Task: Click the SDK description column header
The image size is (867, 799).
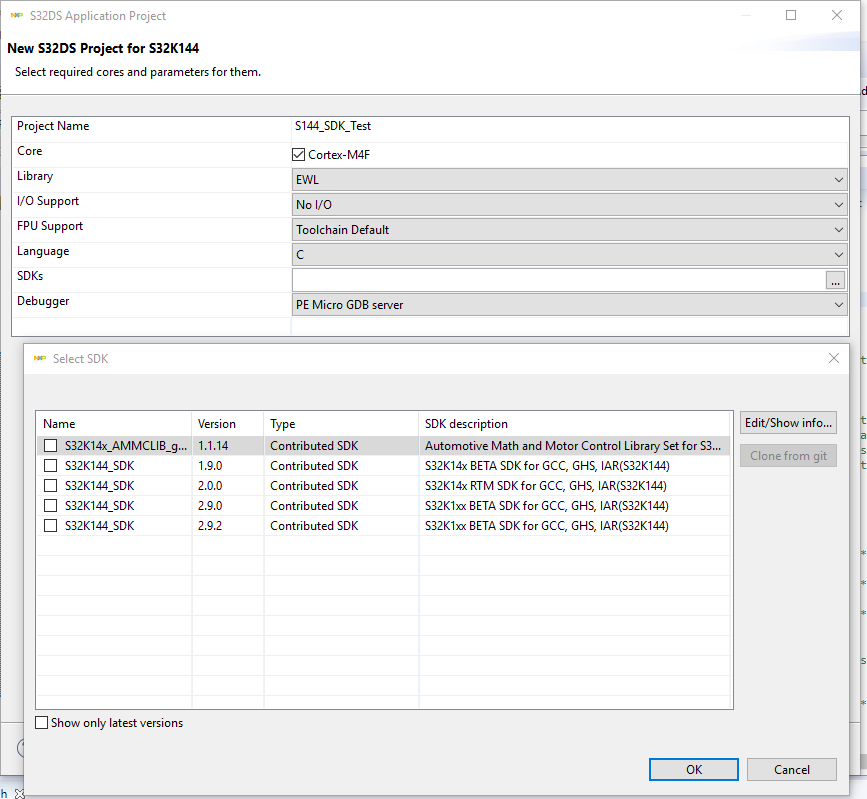Action: (x=574, y=424)
